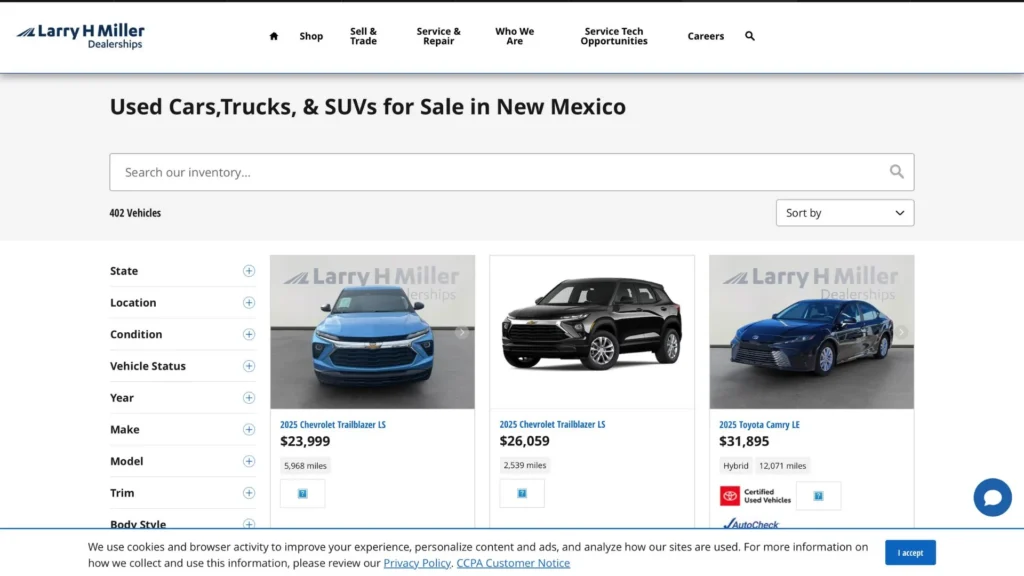1024x576 pixels.
Task: Show next photo of Toyota Camry
Action: click(x=901, y=332)
